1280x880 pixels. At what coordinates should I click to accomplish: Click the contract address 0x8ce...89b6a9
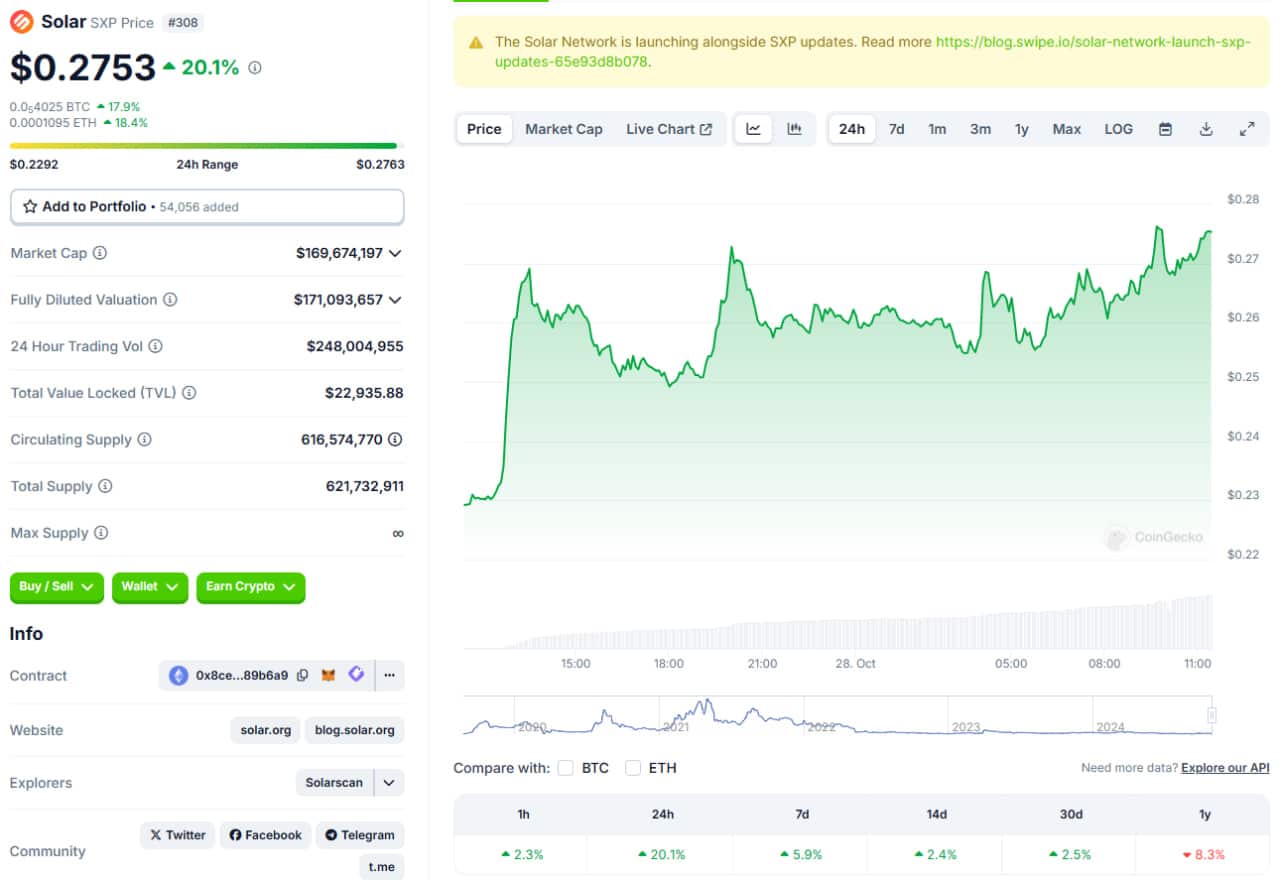point(242,676)
